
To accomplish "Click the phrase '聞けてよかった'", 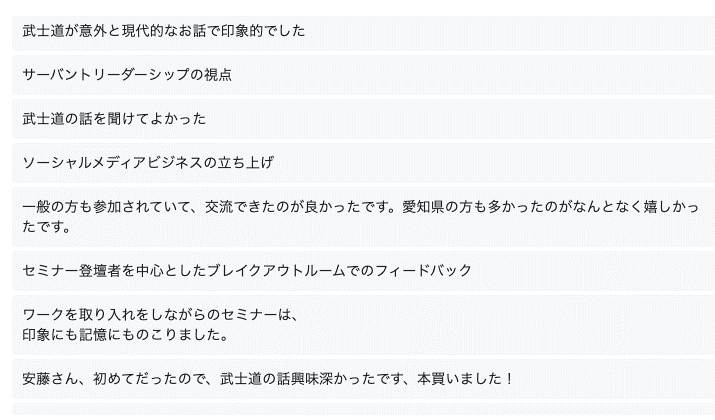I will [156, 119].
